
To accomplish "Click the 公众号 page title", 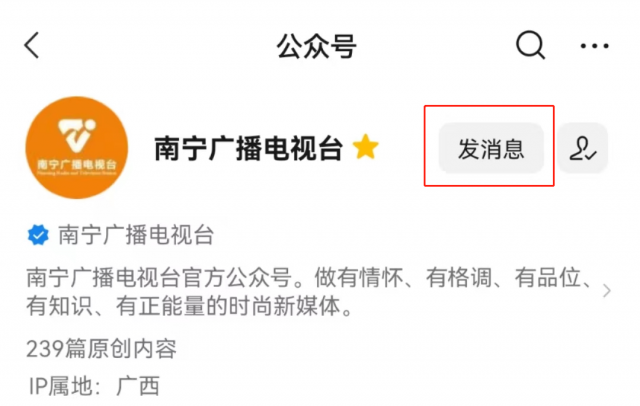I will [317, 46].
